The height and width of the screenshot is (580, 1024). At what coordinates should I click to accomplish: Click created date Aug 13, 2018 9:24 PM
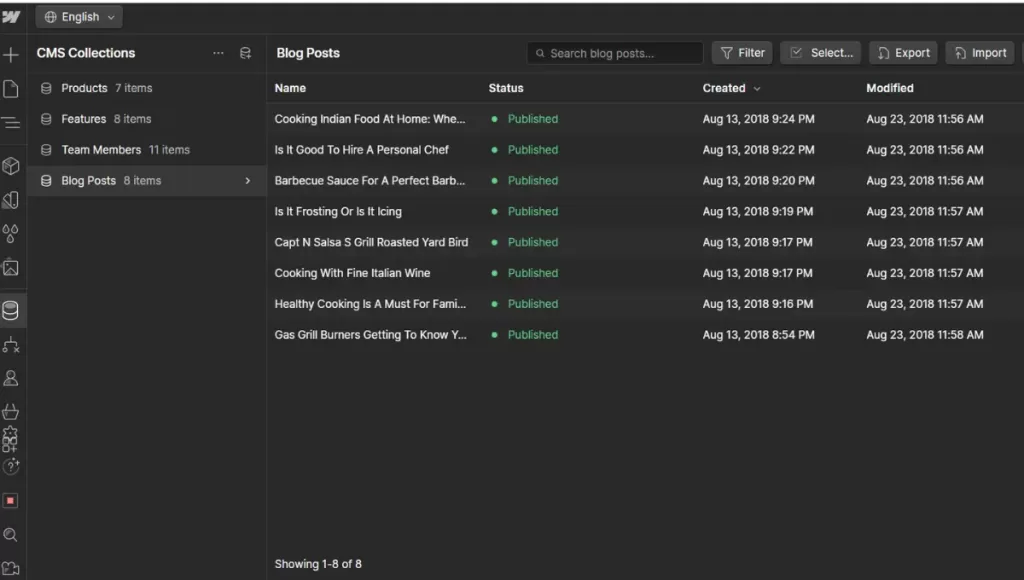[758, 119]
